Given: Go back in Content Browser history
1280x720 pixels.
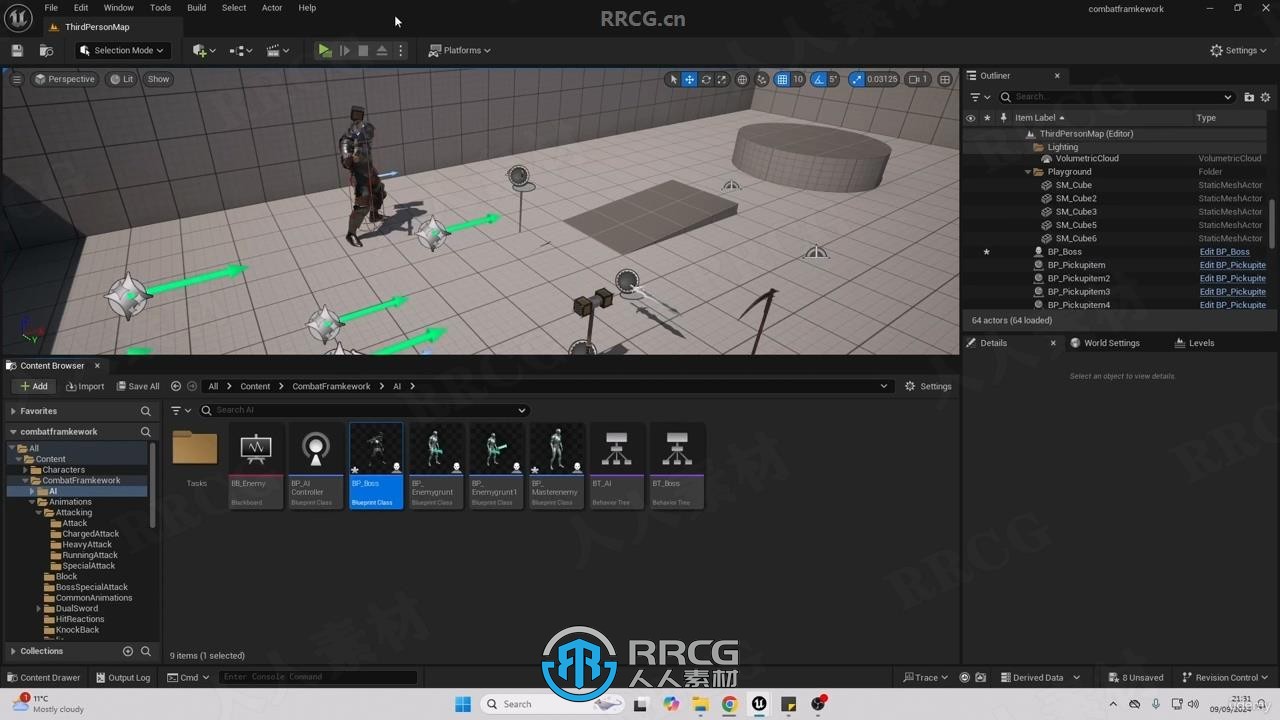Looking at the screenshot, I should pyautogui.click(x=176, y=386).
